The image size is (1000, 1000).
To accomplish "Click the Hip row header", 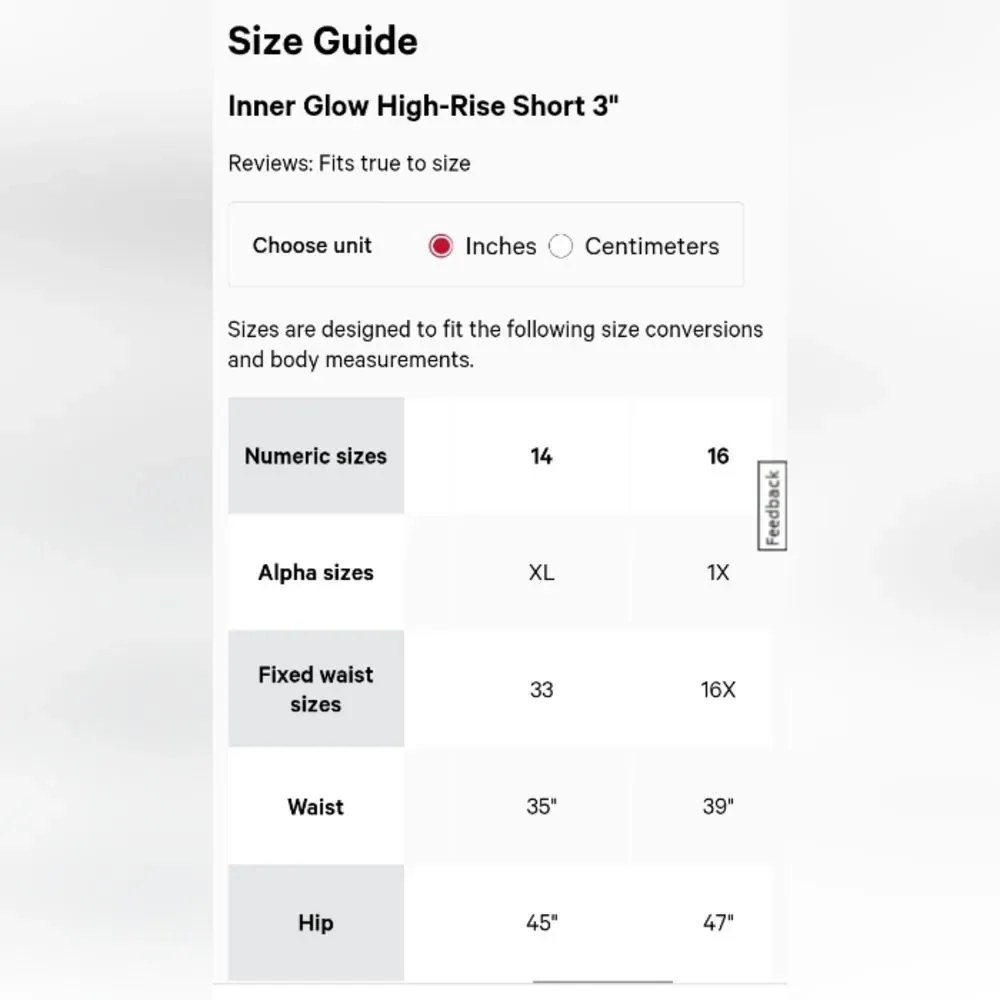I will (x=316, y=922).
